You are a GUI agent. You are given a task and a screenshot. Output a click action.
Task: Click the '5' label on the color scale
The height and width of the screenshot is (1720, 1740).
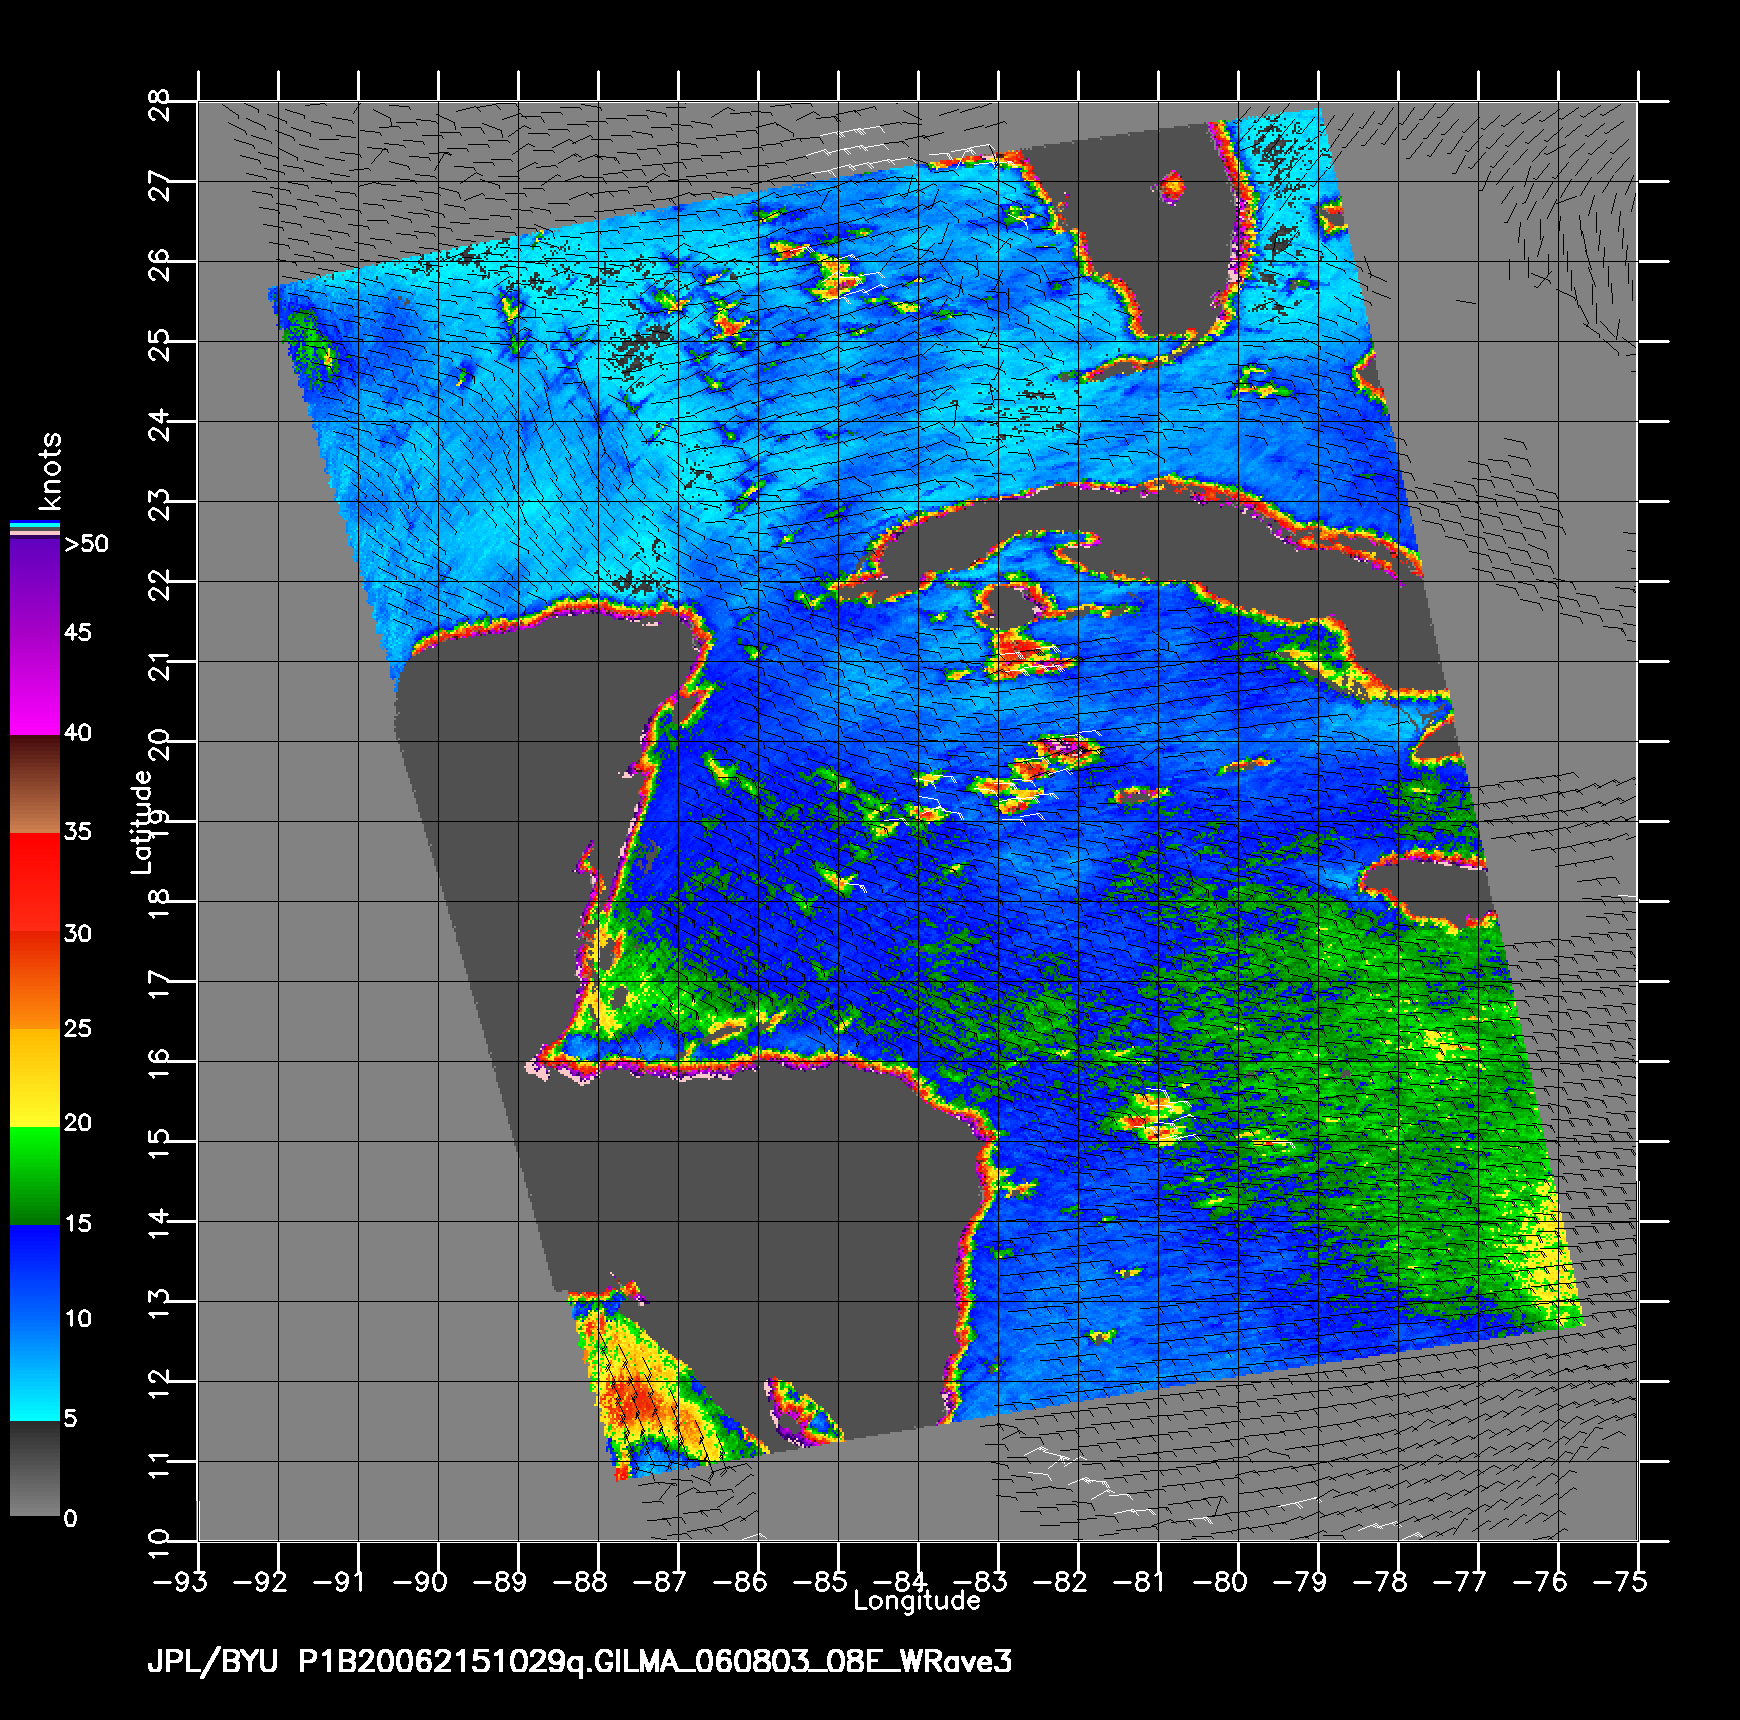pos(70,1418)
